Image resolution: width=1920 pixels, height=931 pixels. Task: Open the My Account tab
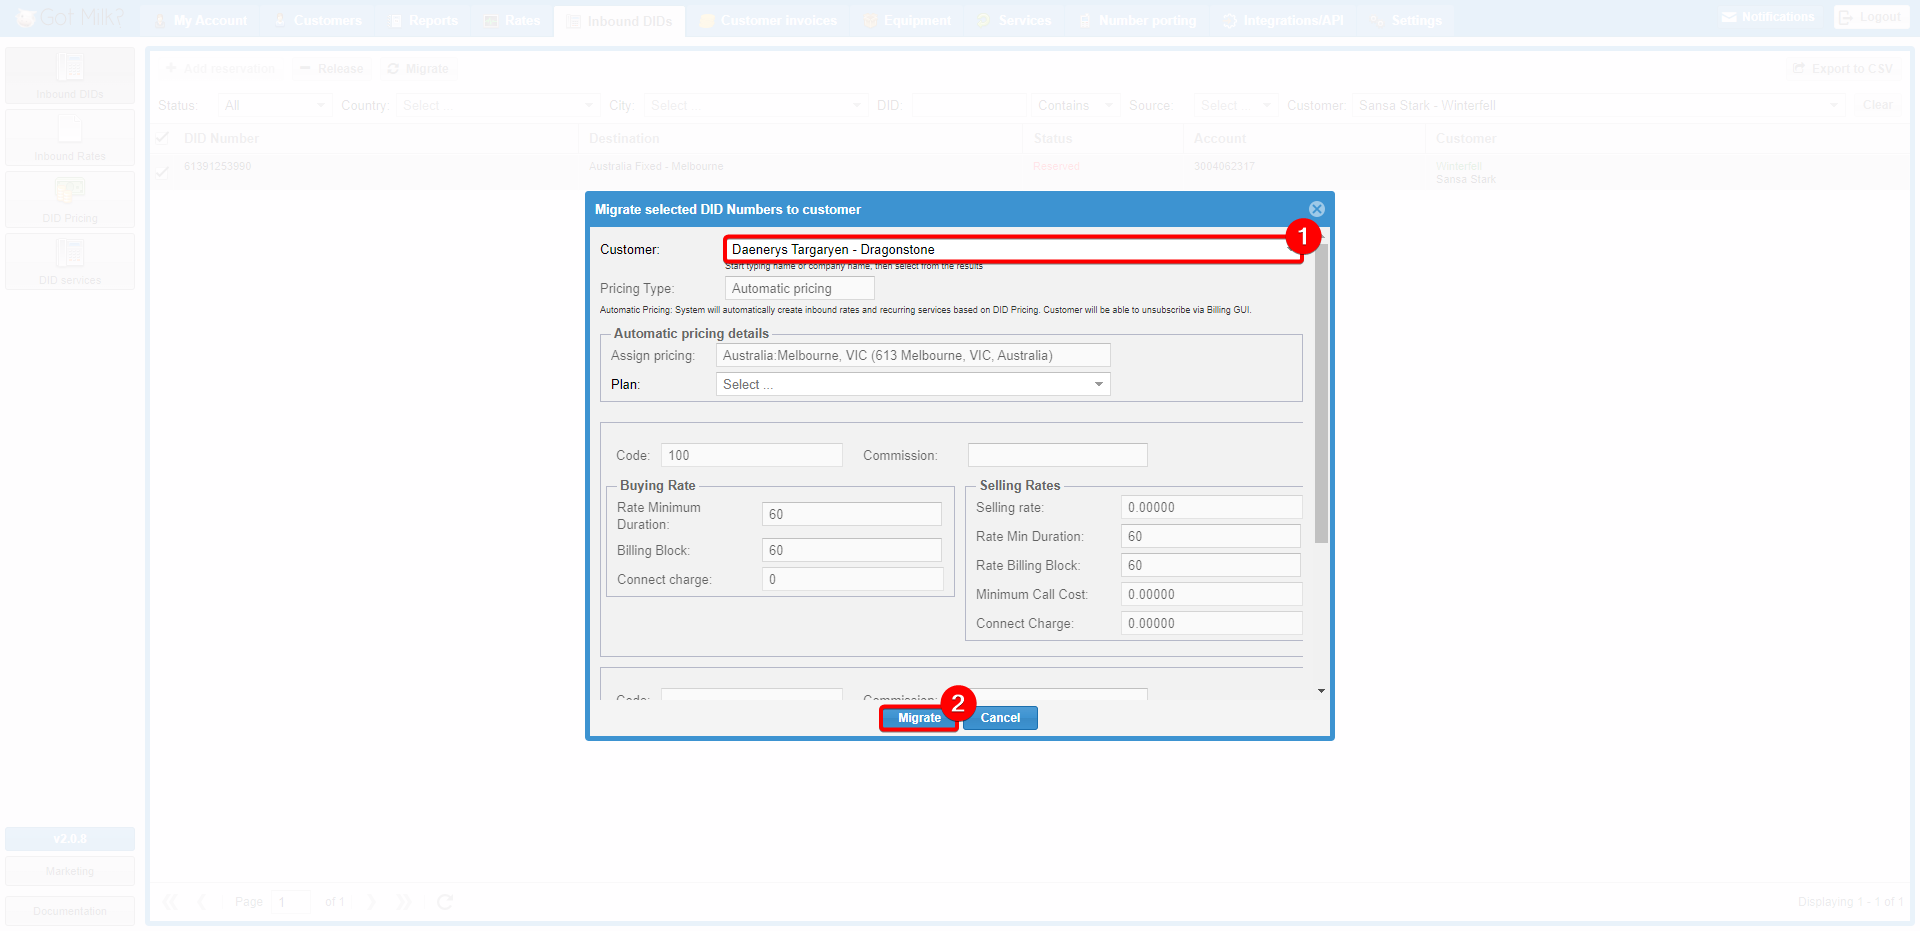click(200, 20)
